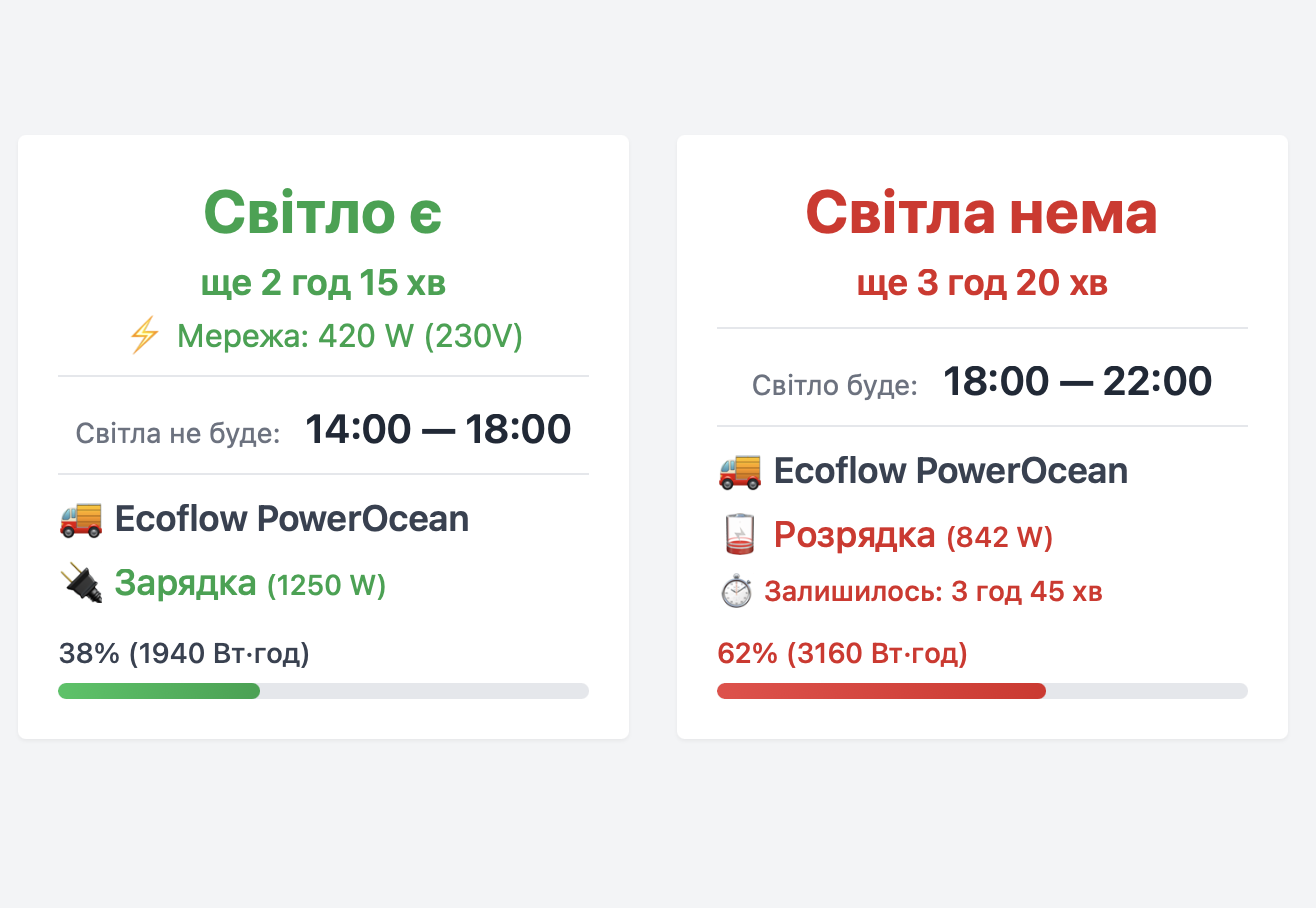
Task: Click the truck icon in left card
Action: coord(81,519)
